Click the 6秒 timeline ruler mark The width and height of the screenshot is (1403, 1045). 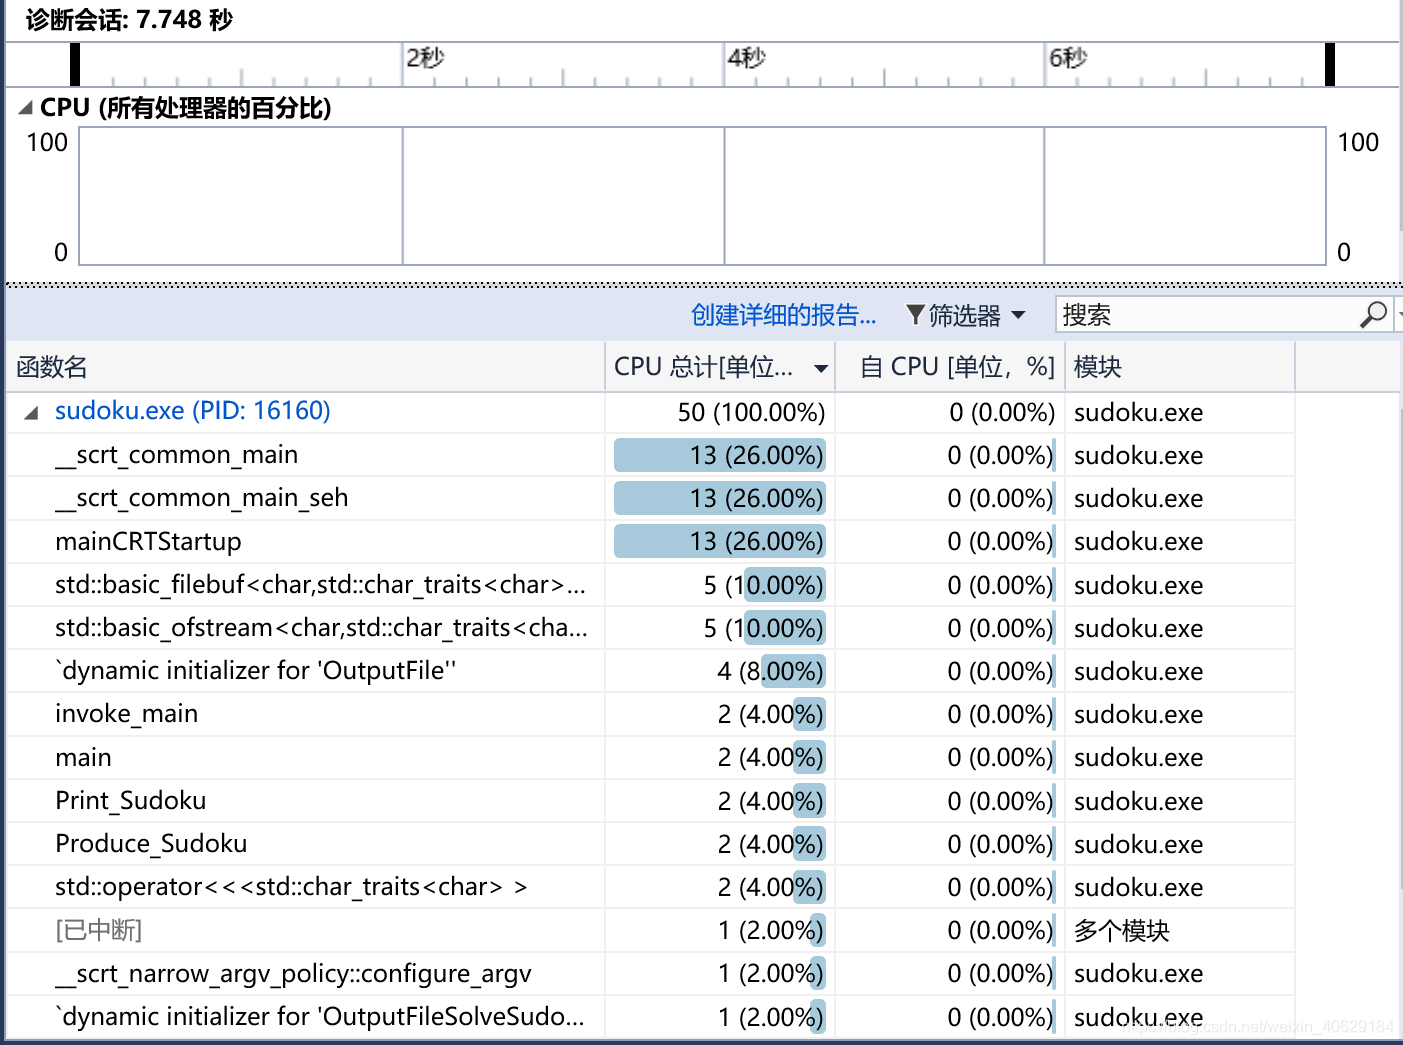1068,58
